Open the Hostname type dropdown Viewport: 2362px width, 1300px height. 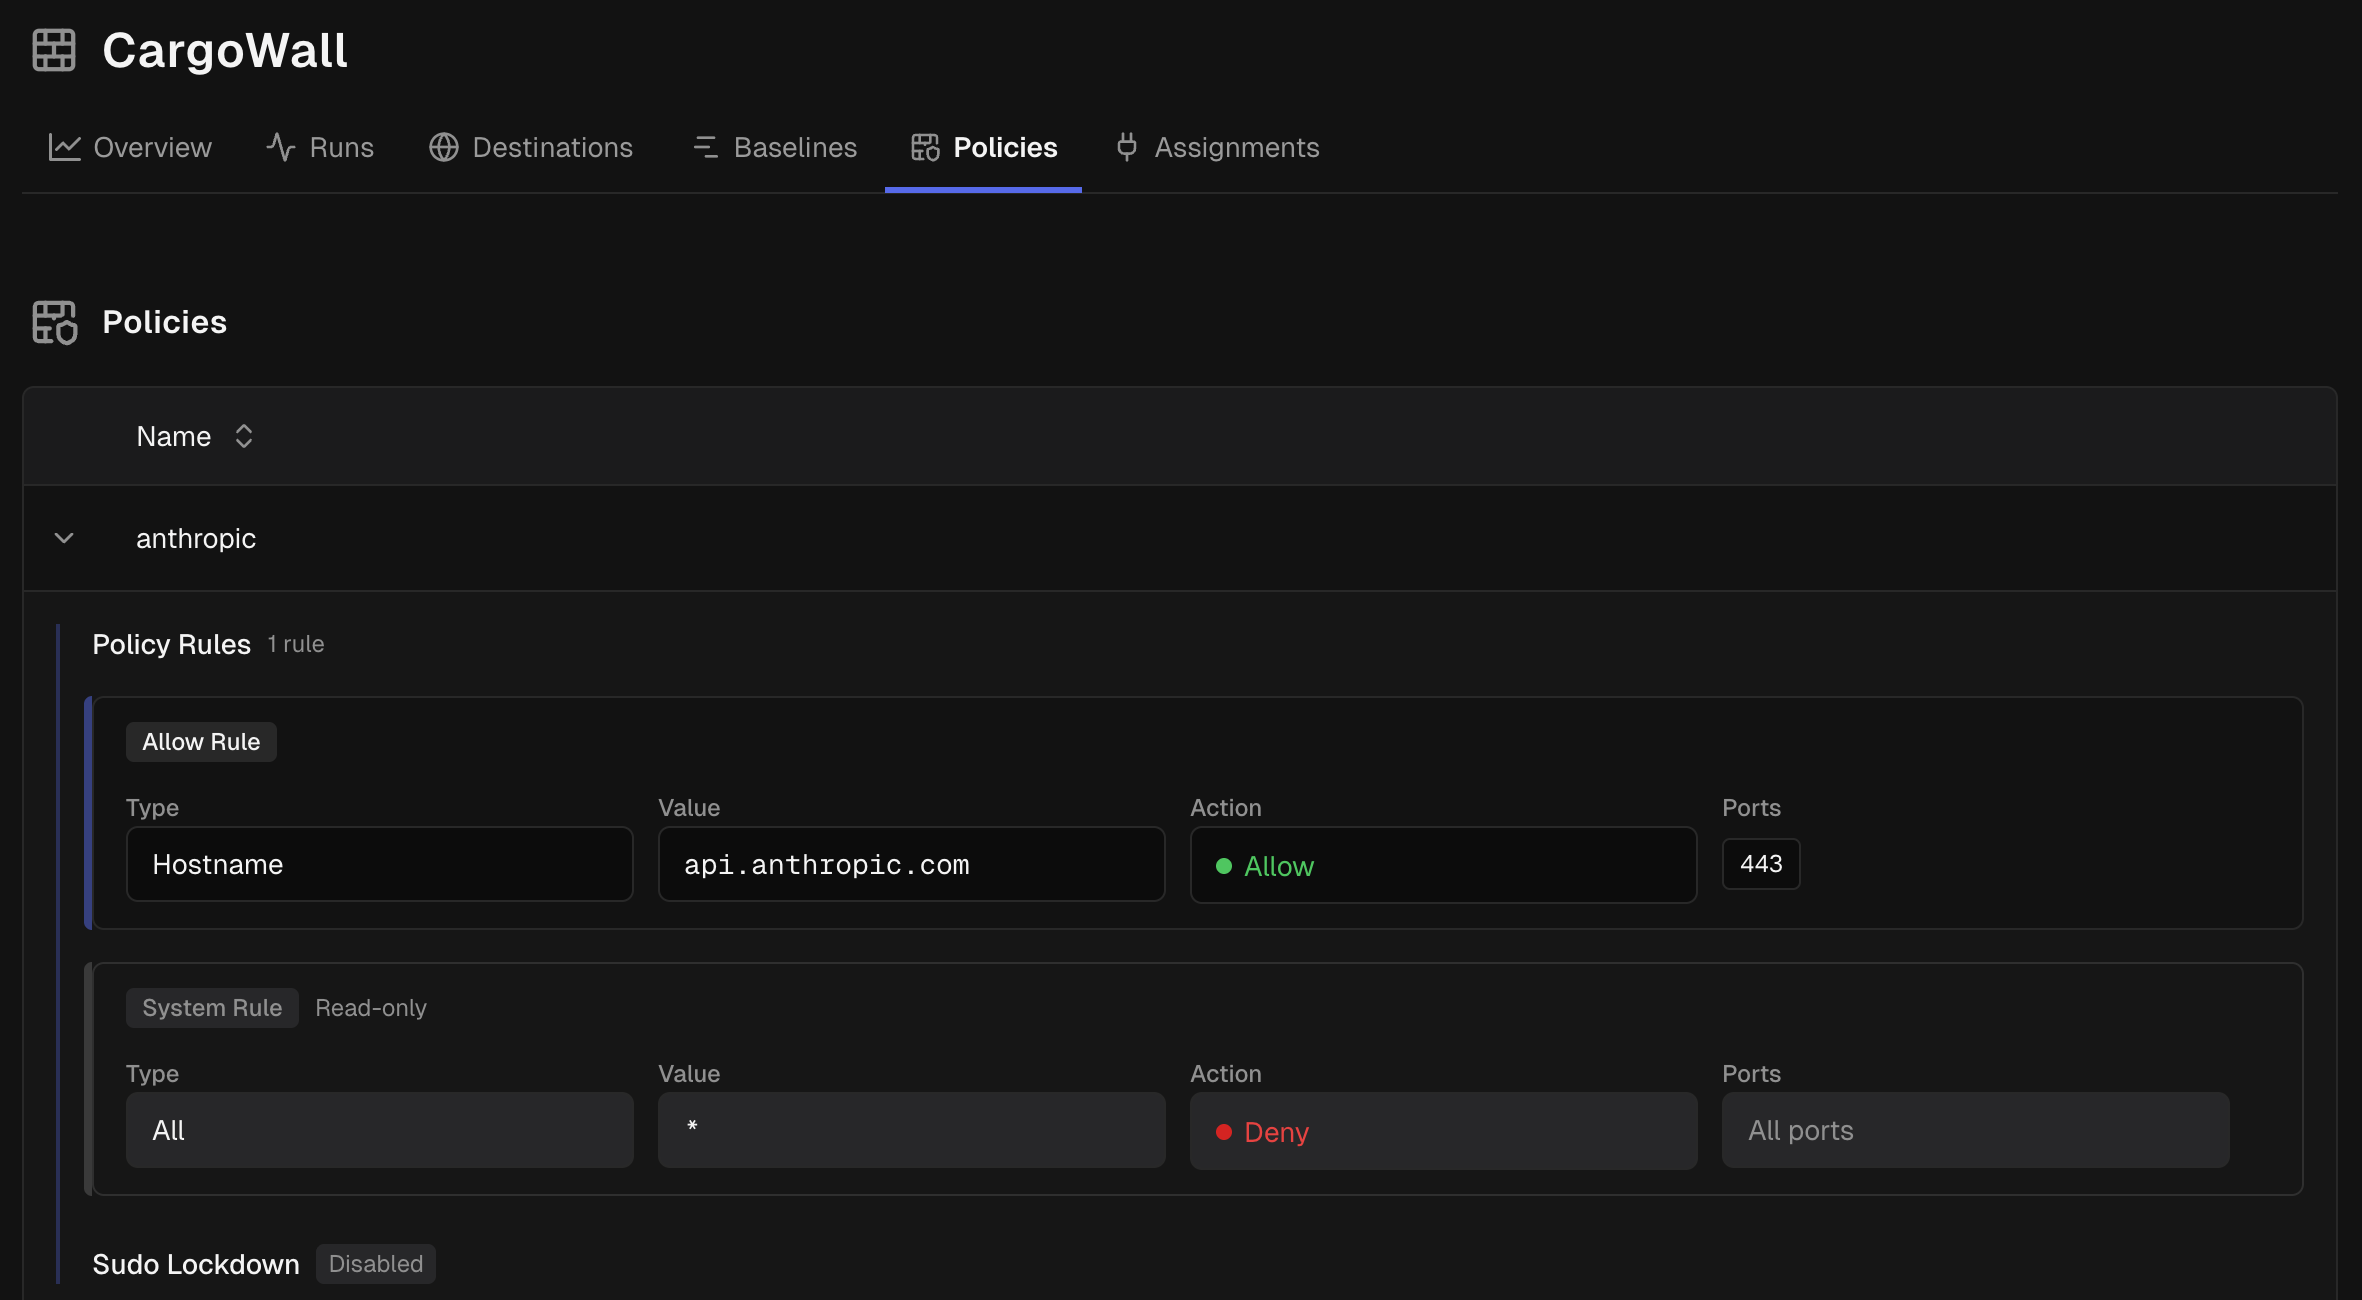[x=379, y=864]
